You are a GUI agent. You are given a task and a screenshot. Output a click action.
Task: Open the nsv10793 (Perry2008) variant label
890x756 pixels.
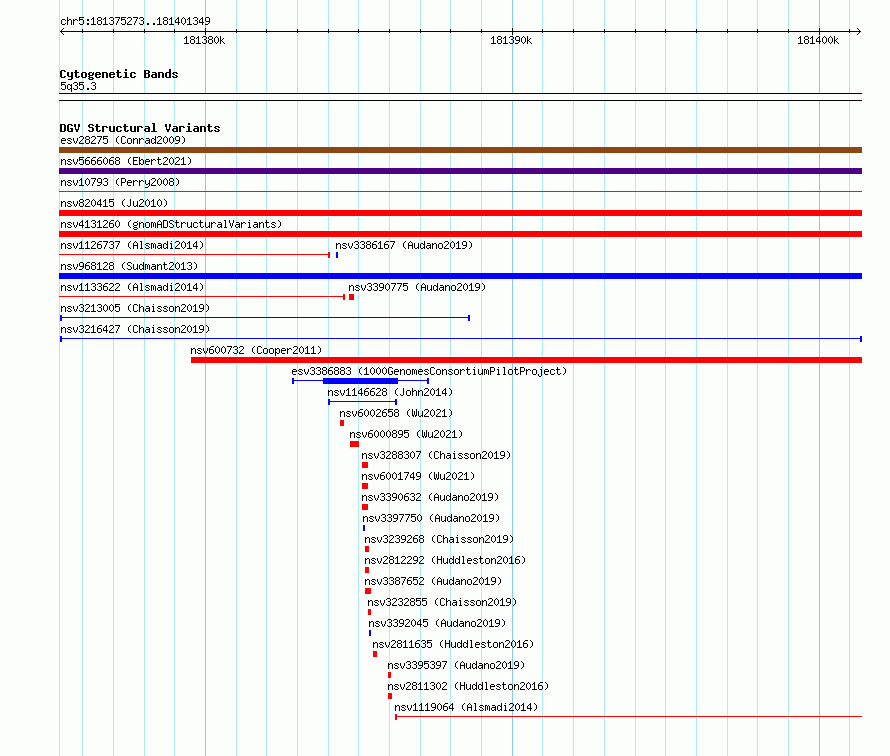(x=120, y=182)
